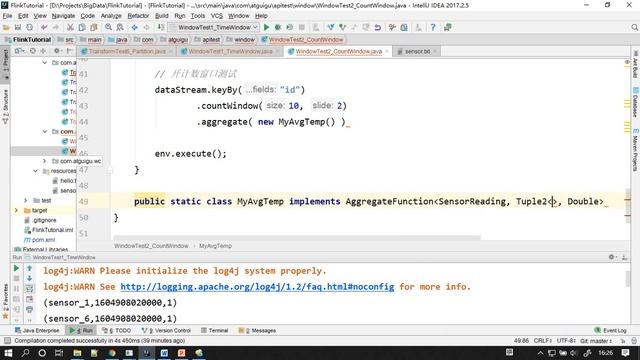Open the VCS menu

point(217,16)
